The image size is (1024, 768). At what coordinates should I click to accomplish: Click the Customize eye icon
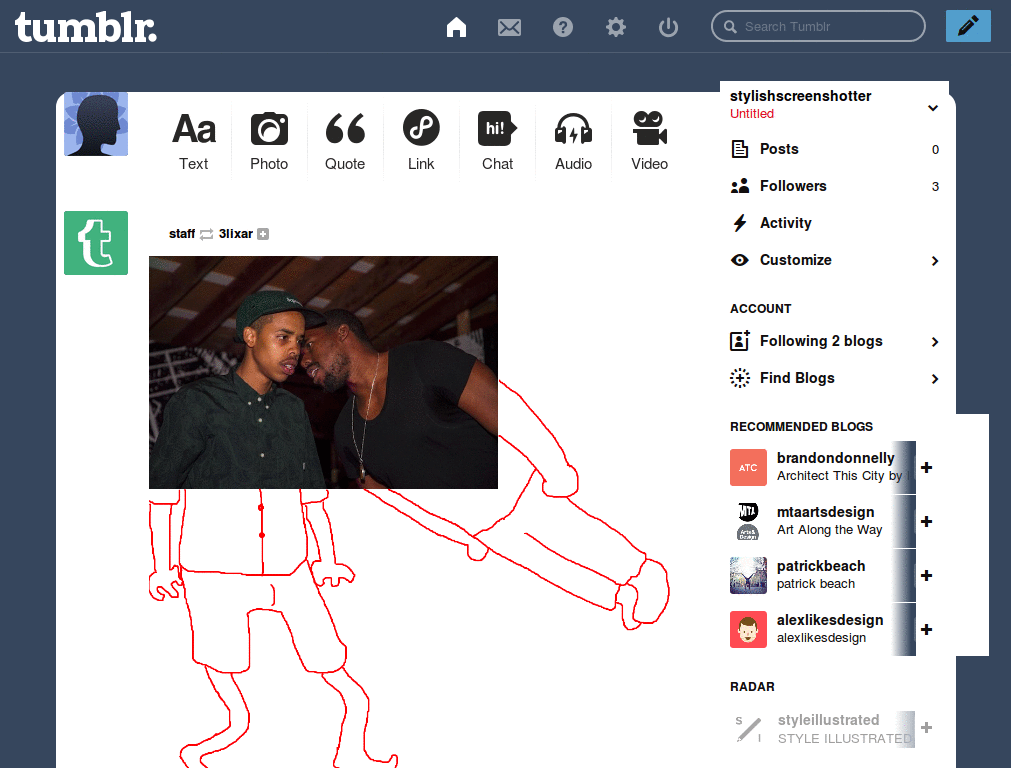[740, 260]
